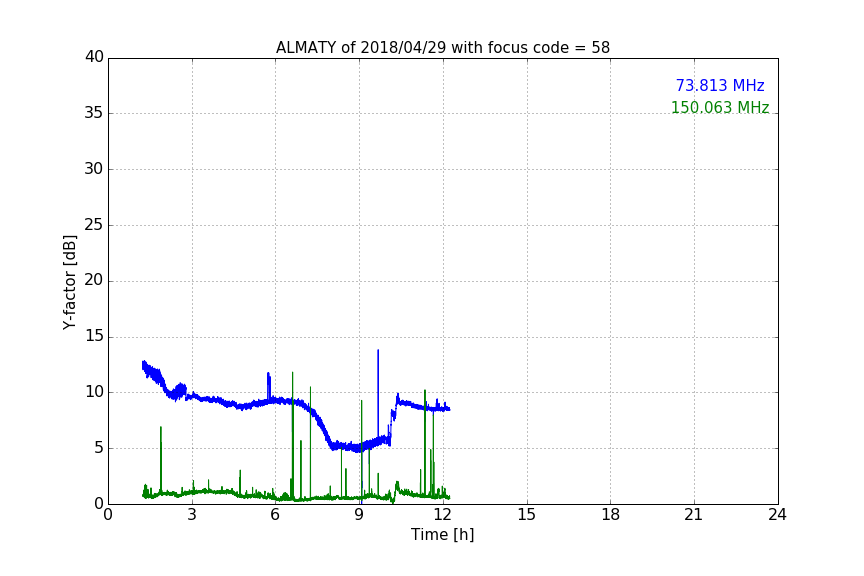The image size is (864, 576).
Task: Click the y-axis tick label '30'
Action: click(94, 169)
